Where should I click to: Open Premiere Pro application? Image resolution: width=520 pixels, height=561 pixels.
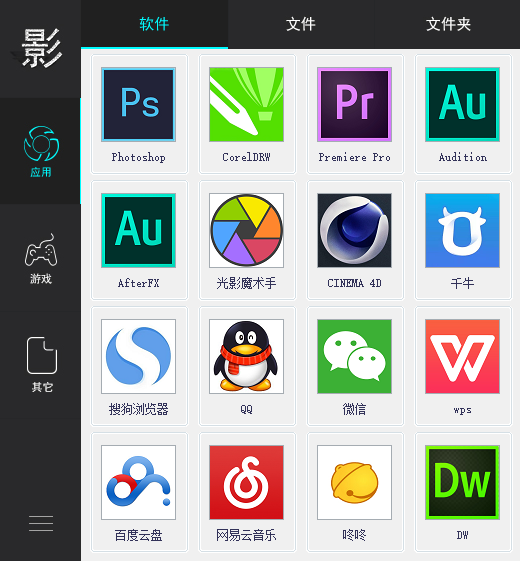354,104
